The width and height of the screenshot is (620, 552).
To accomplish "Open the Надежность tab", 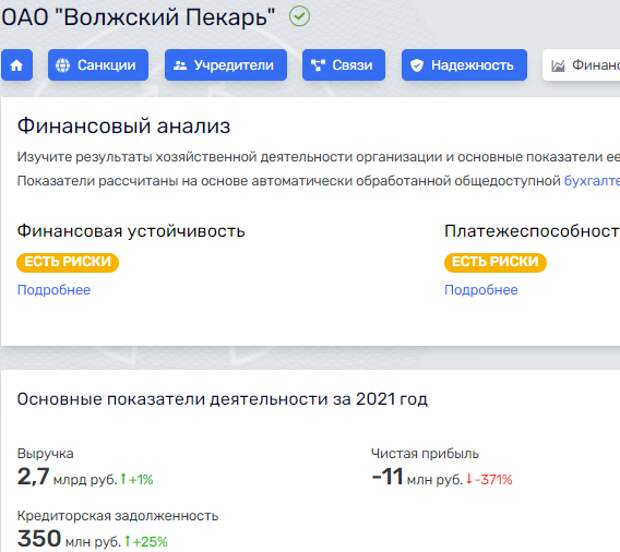I will (464, 65).
